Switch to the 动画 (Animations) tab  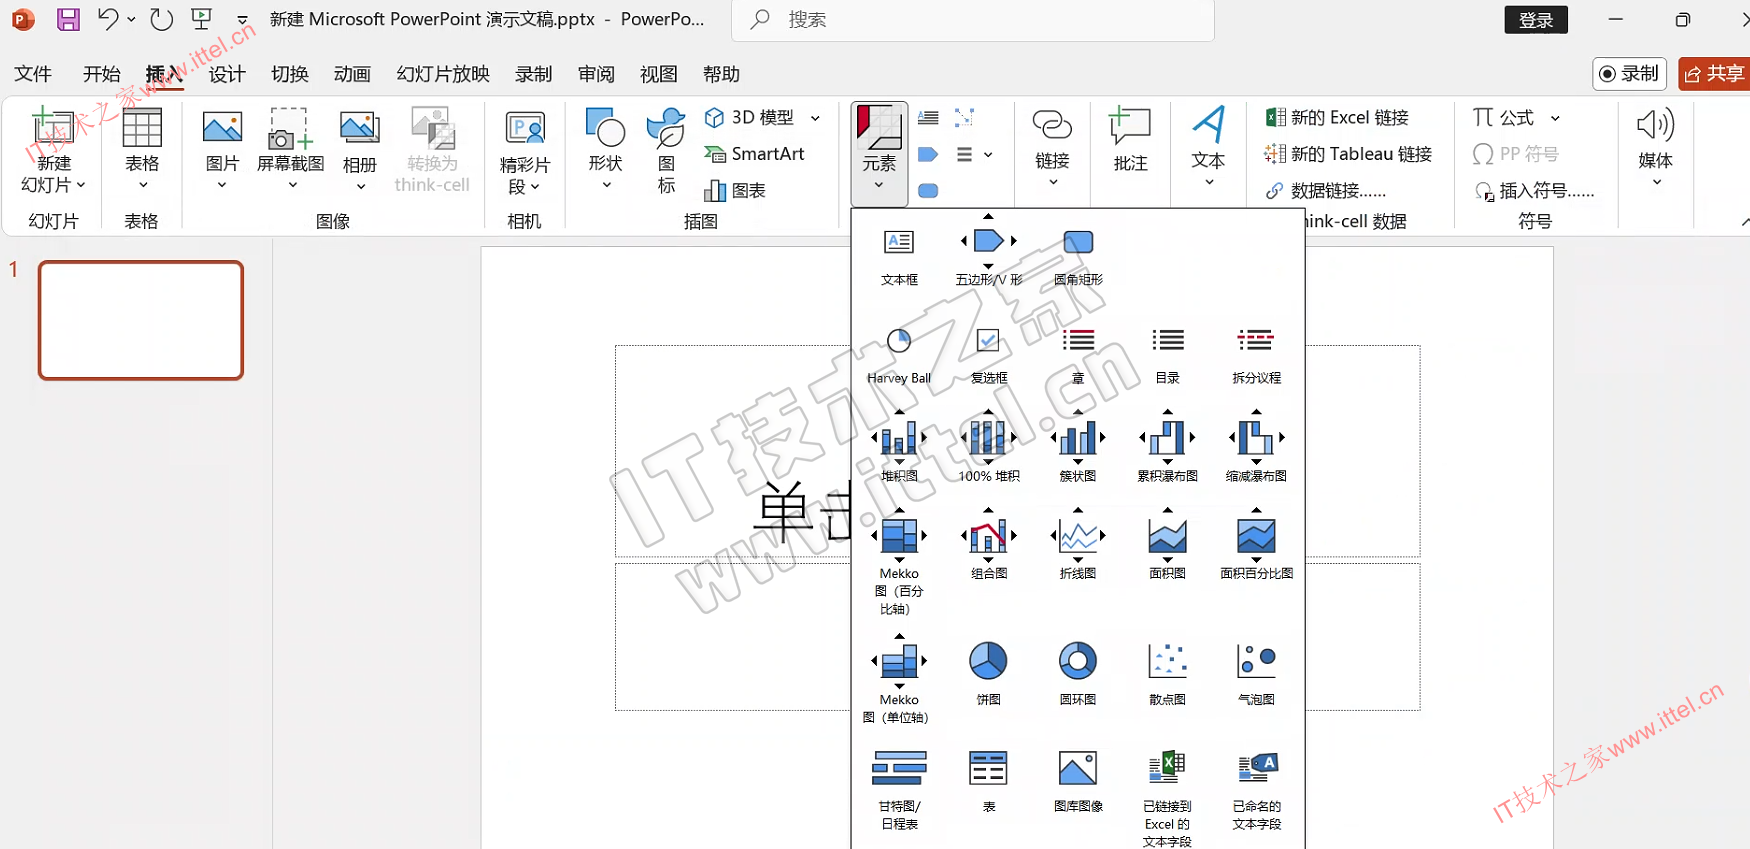[x=352, y=74]
